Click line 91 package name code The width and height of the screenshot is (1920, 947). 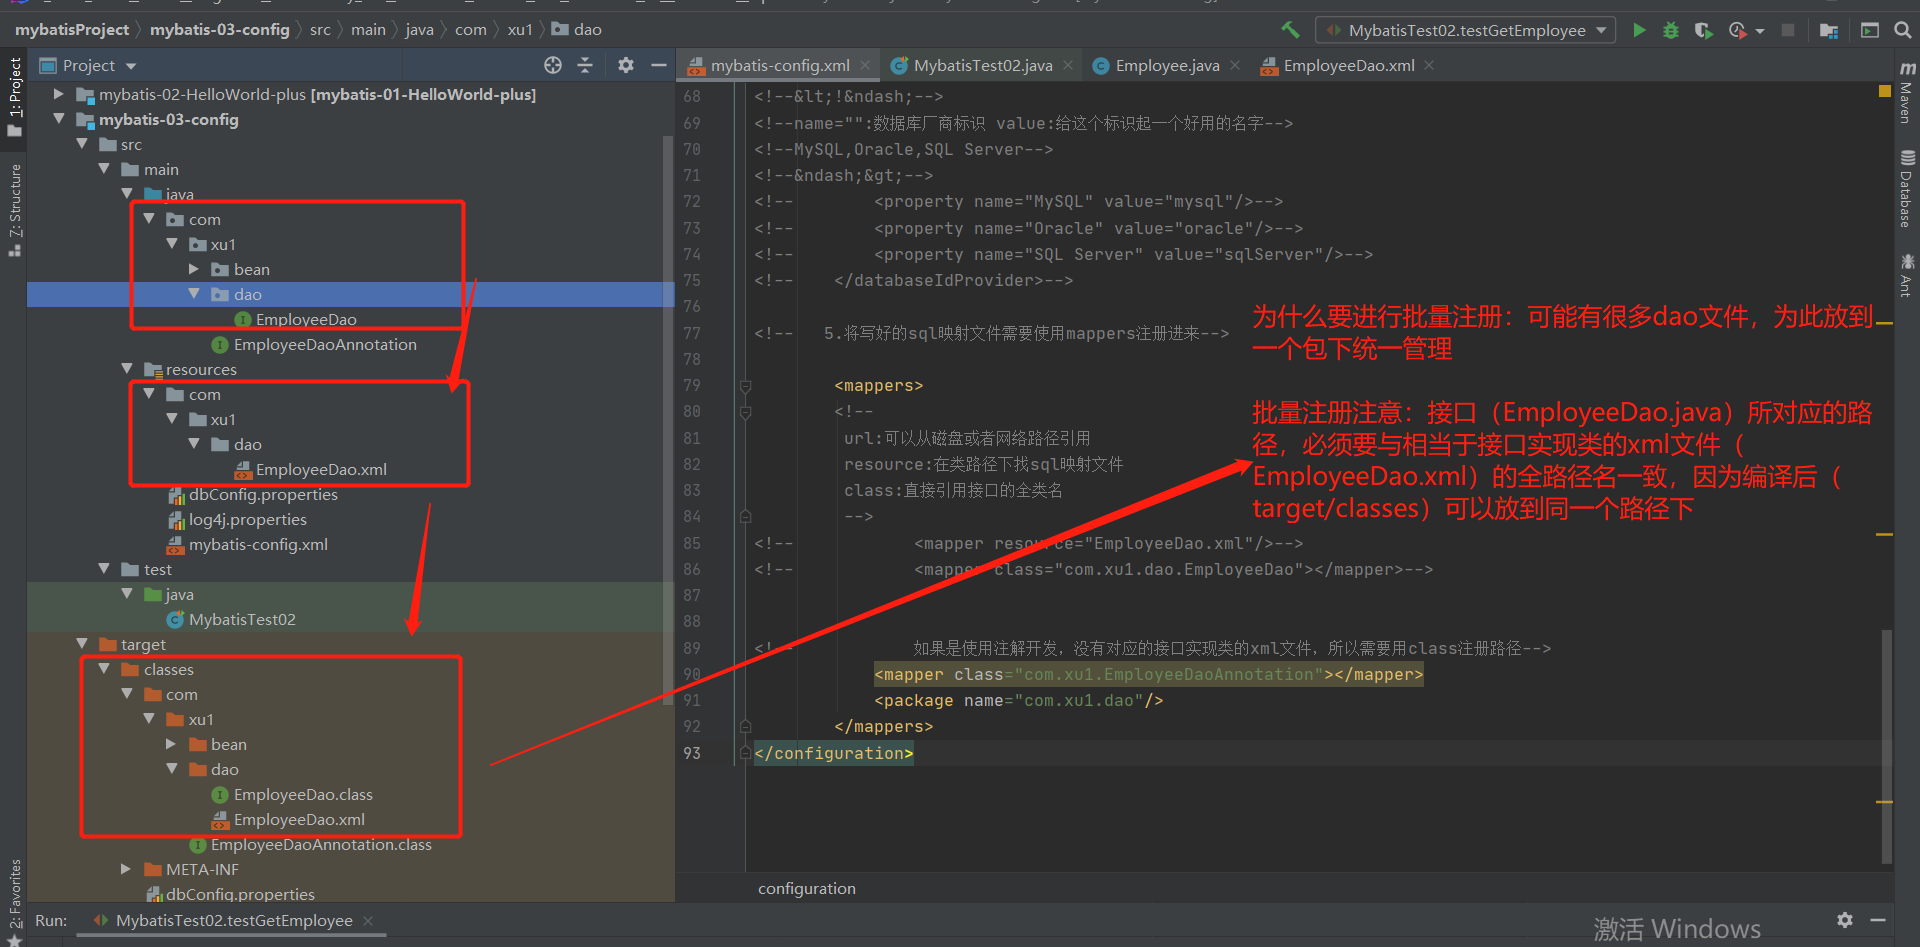(1019, 701)
